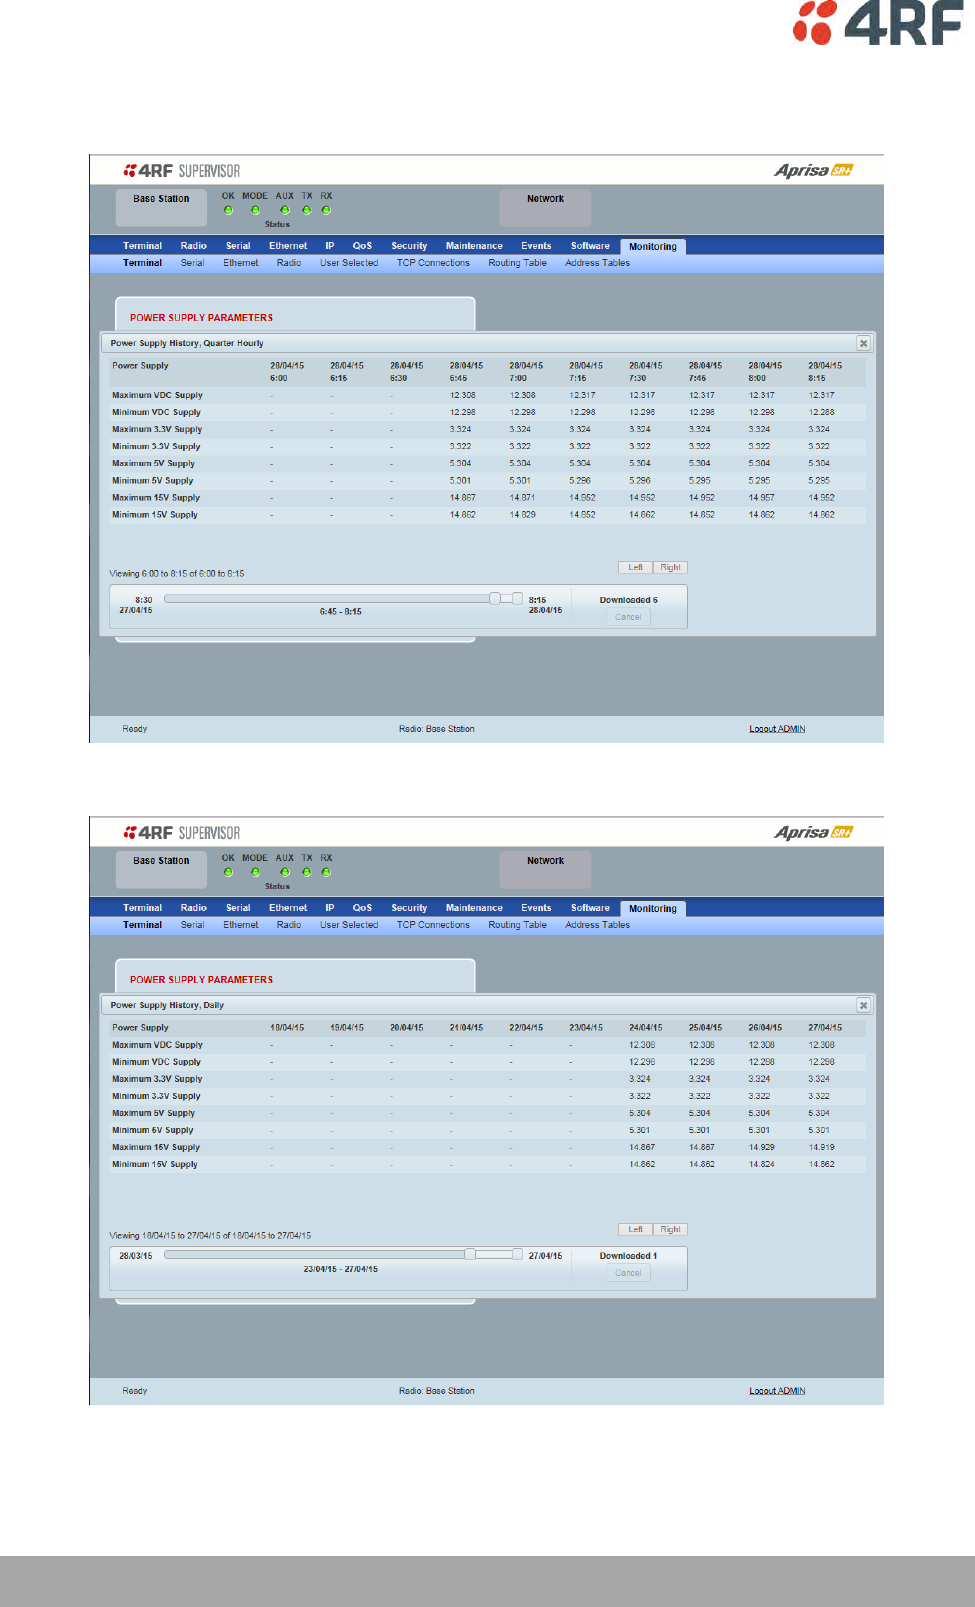The image size is (975, 1607).
Task: Open the Radio menu in Quarter Hourly screenshot
Action: pyautogui.click(x=194, y=246)
